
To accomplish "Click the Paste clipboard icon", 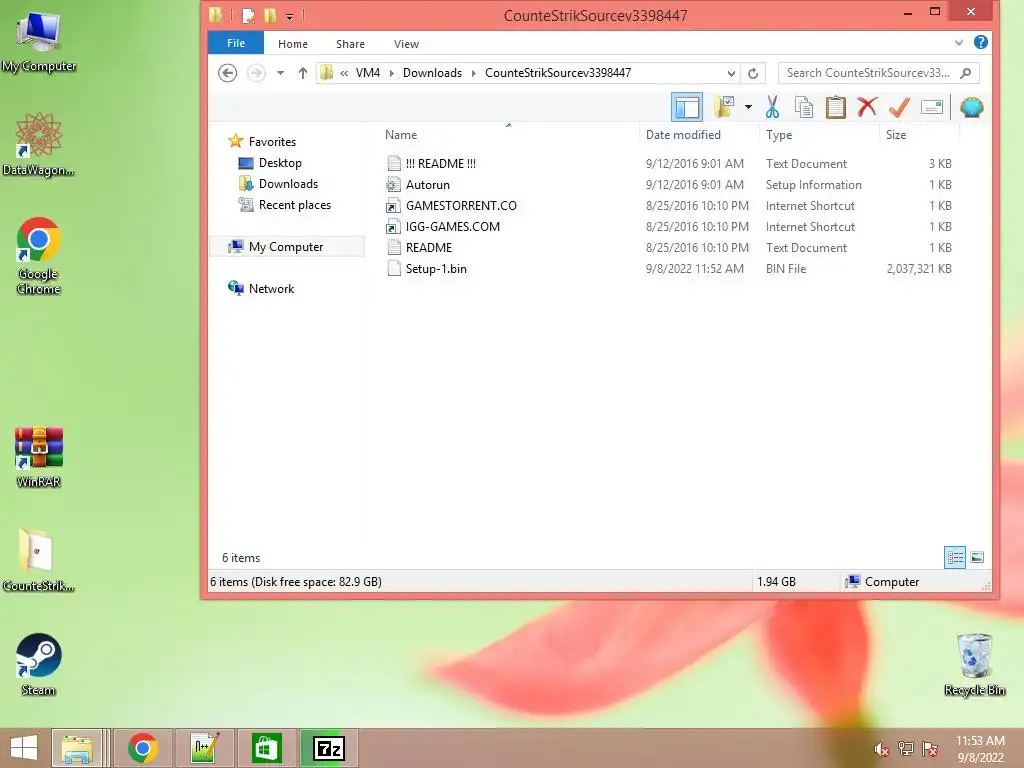I will (x=835, y=107).
